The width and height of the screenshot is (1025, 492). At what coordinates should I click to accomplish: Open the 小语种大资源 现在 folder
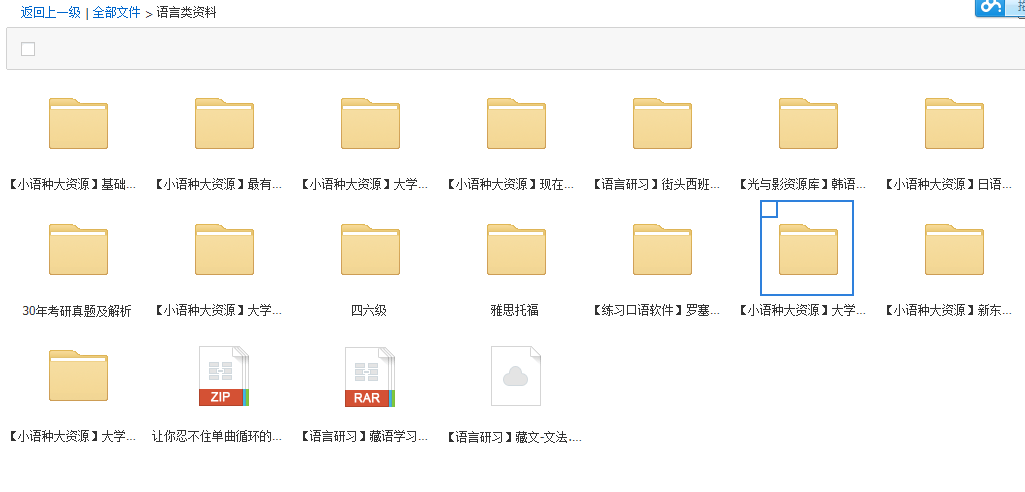[516, 123]
